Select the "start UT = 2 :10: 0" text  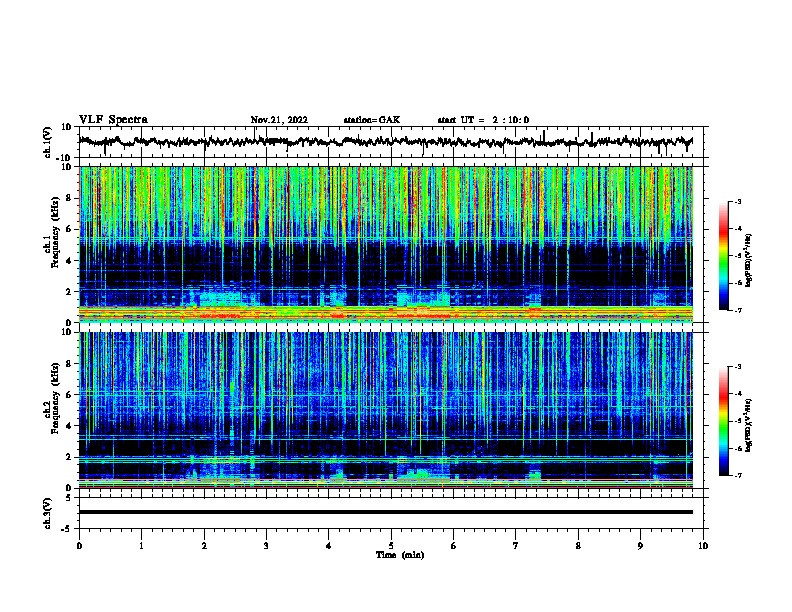(483, 120)
